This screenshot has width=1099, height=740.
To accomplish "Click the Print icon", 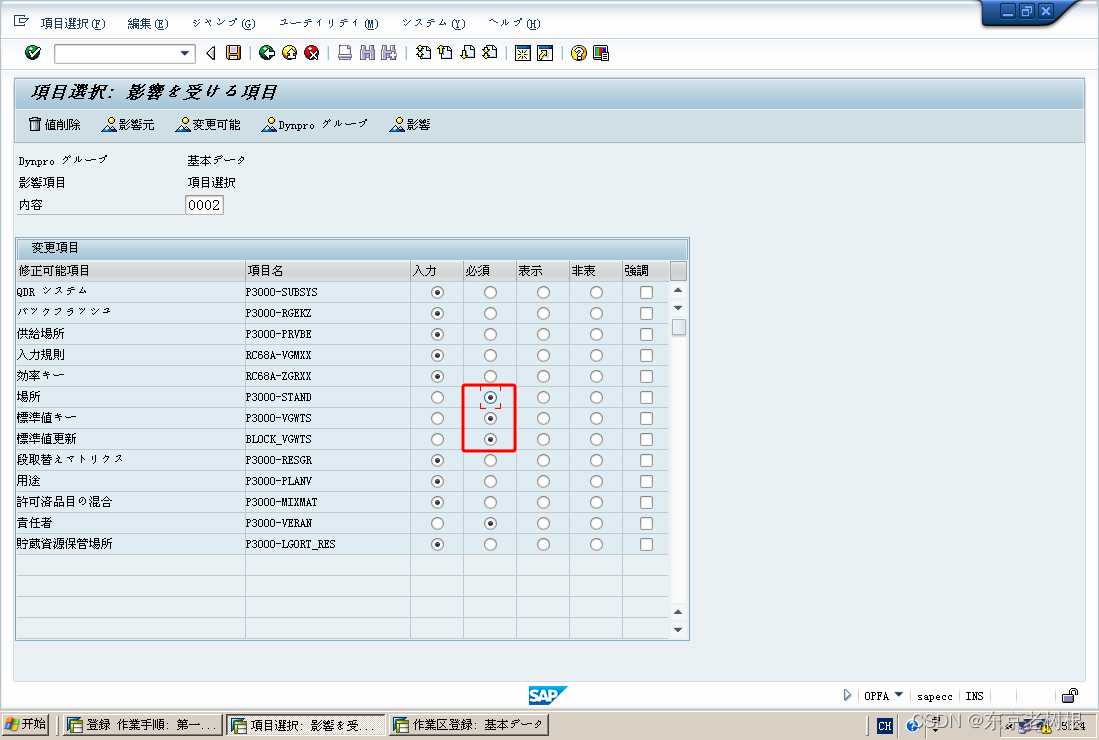I will (x=344, y=53).
